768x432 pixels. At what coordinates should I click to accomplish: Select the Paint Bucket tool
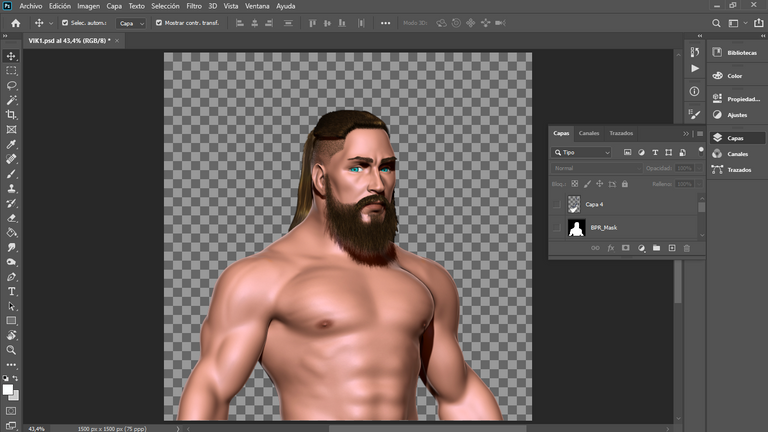[11, 233]
